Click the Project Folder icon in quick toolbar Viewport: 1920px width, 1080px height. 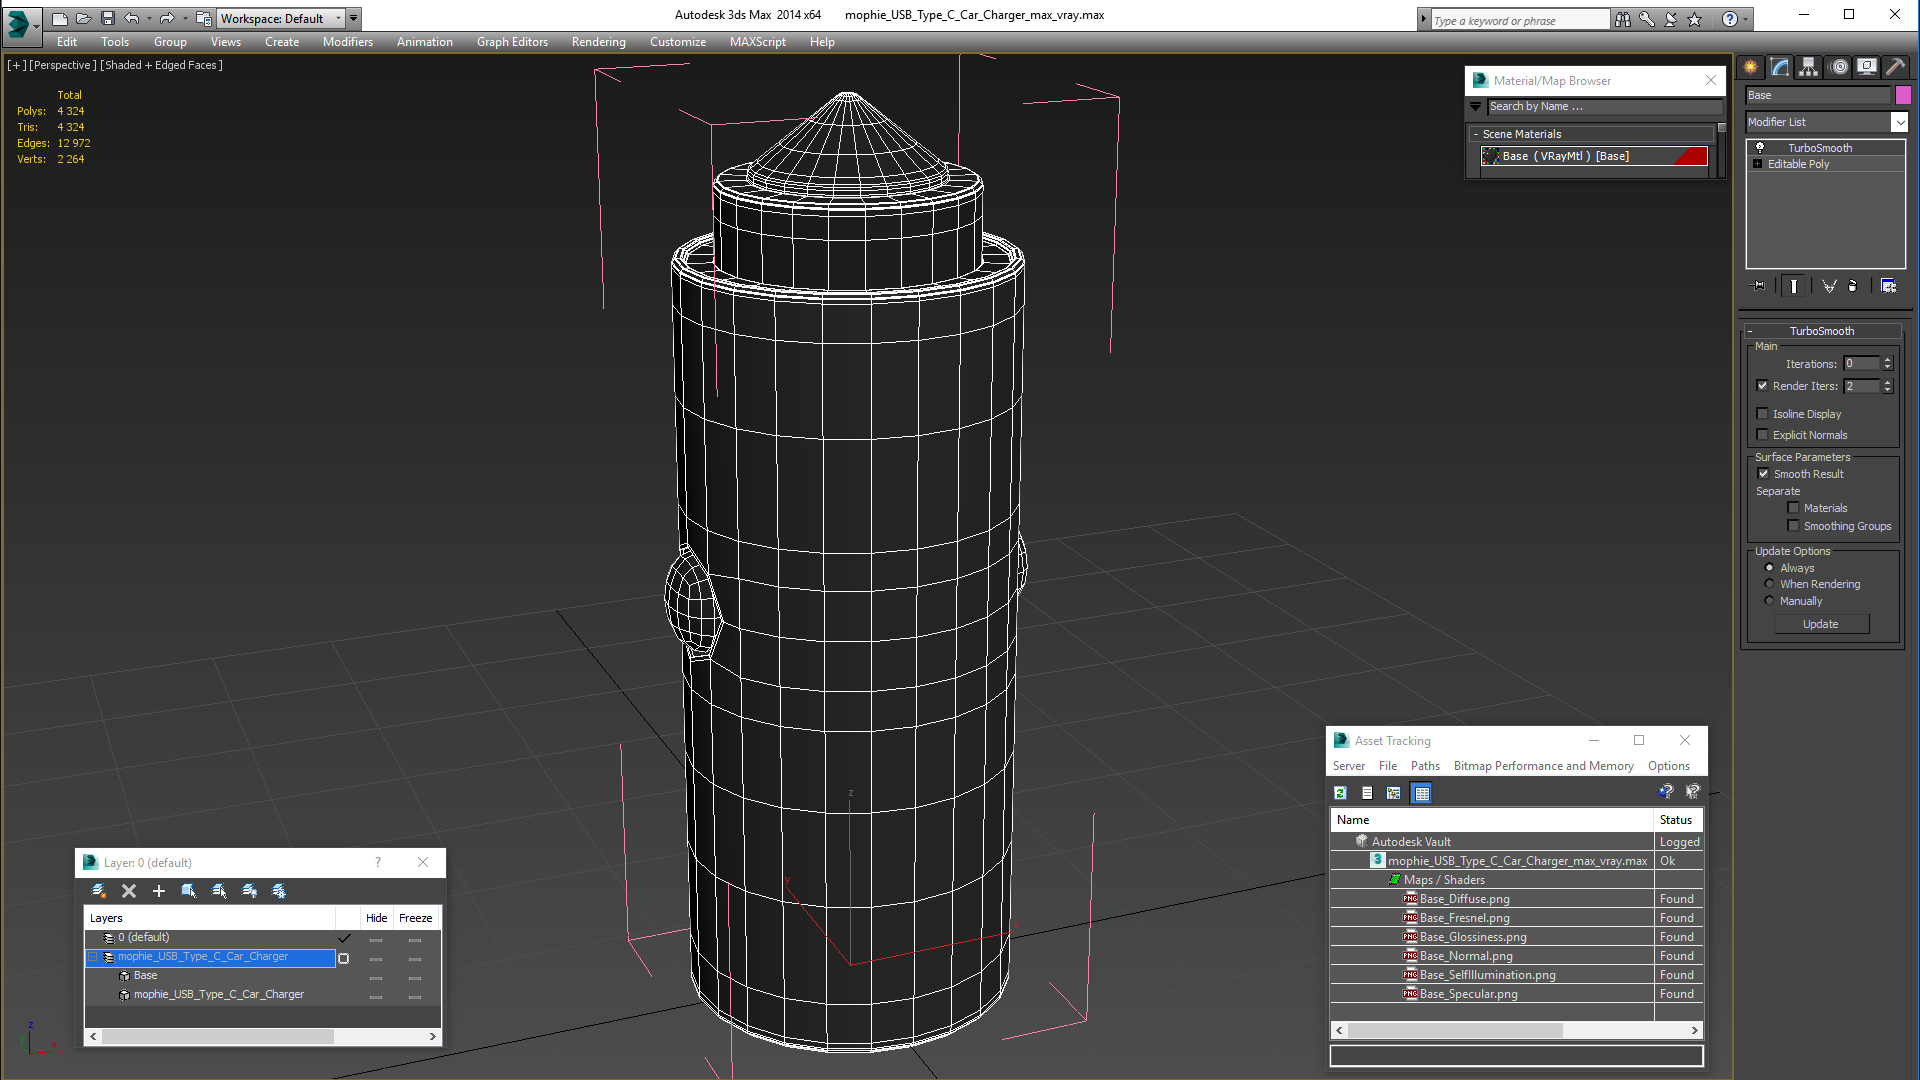pos(204,18)
